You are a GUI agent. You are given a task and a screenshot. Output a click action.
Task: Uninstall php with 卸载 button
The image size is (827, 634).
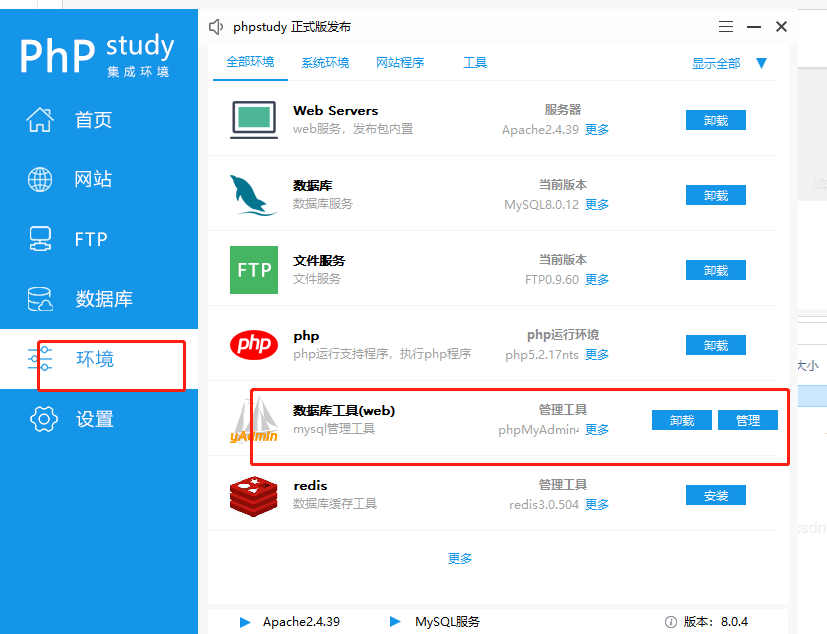click(716, 345)
